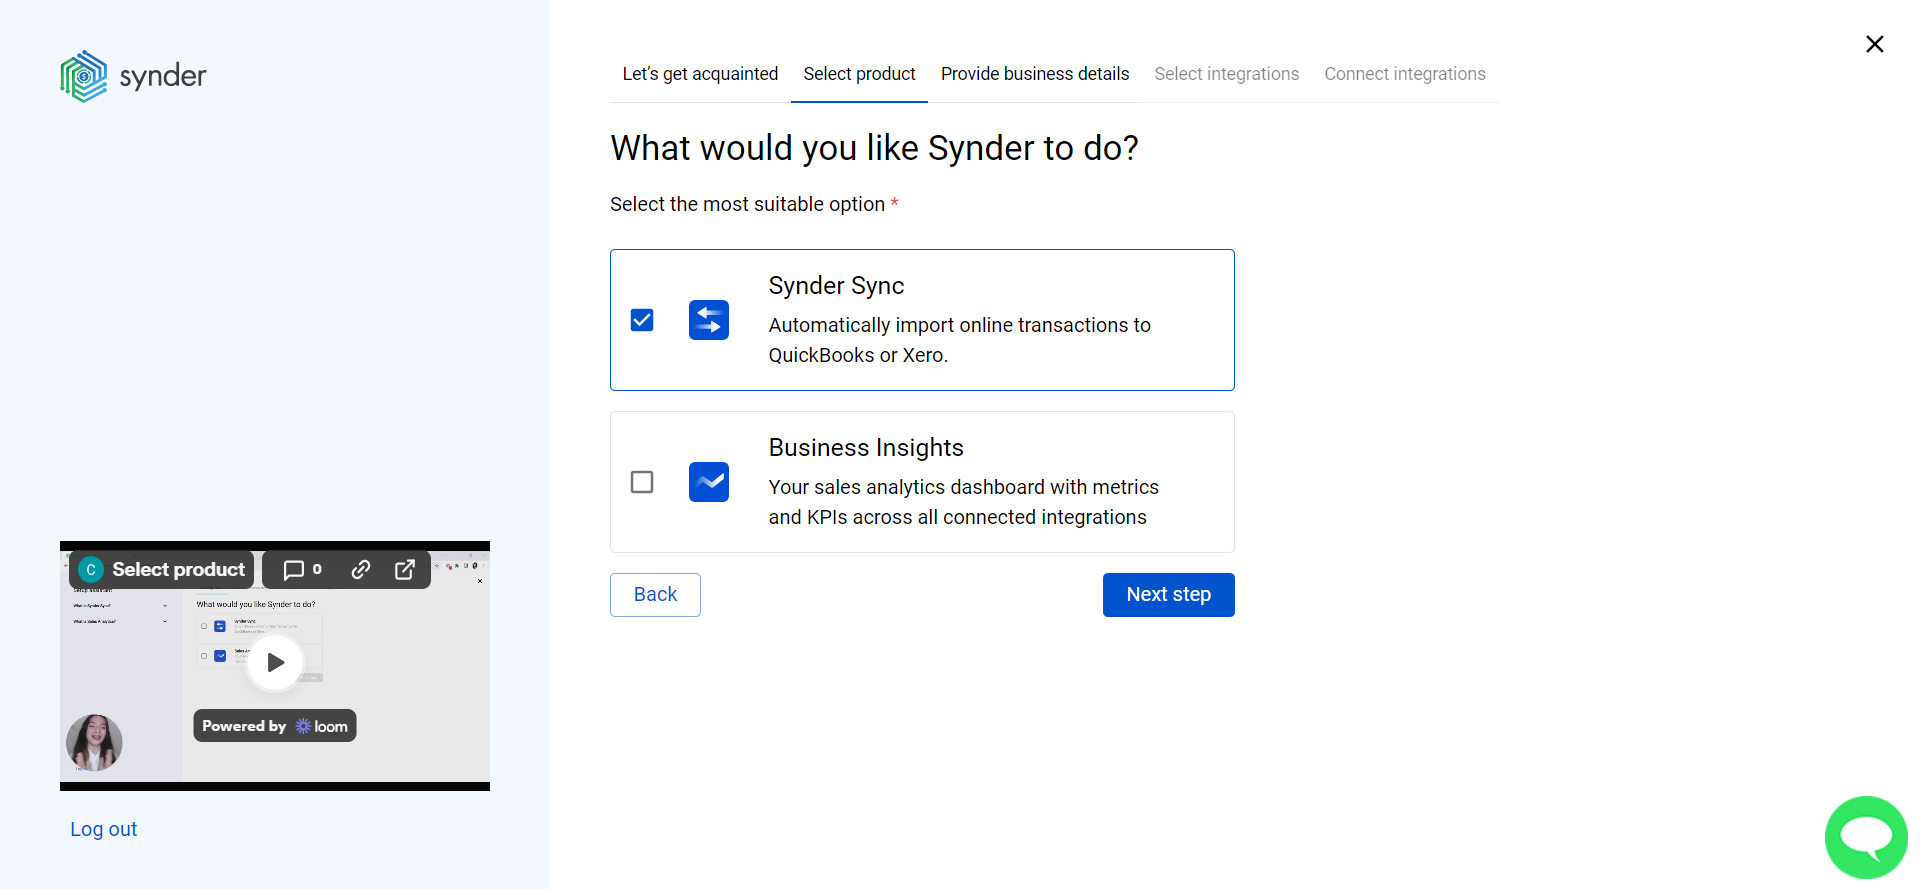Click the teal 'C' avatar in video
Image resolution: width=1920 pixels, height=889 pixels.
91,569
